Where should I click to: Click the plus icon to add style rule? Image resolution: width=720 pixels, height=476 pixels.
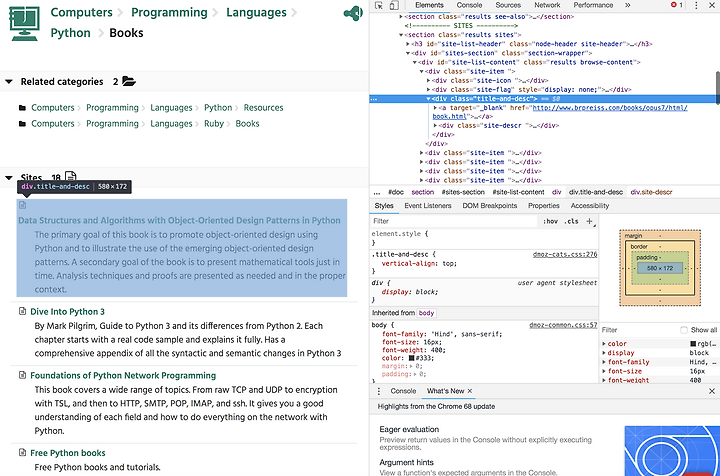pyautogui.click(x=590, y=221)
